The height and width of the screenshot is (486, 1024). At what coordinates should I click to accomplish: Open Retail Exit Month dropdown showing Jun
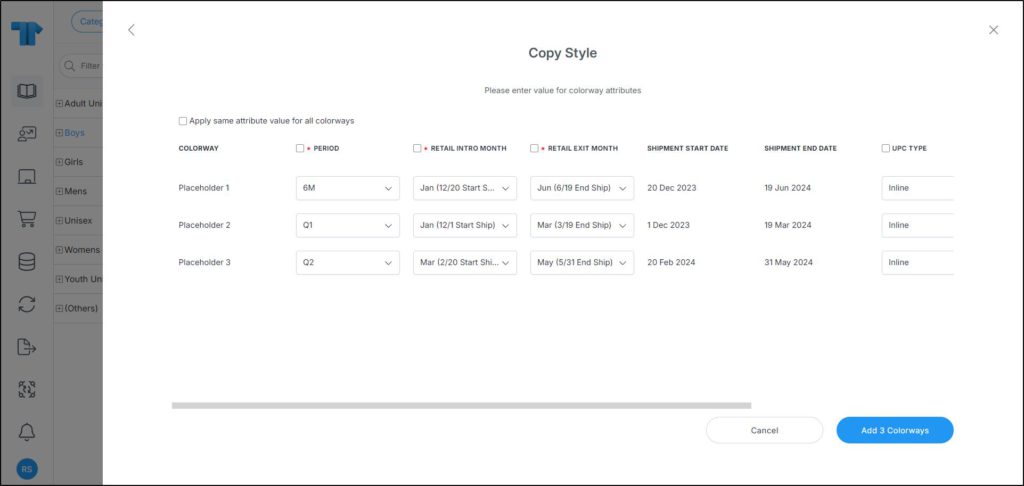point(582,188)
